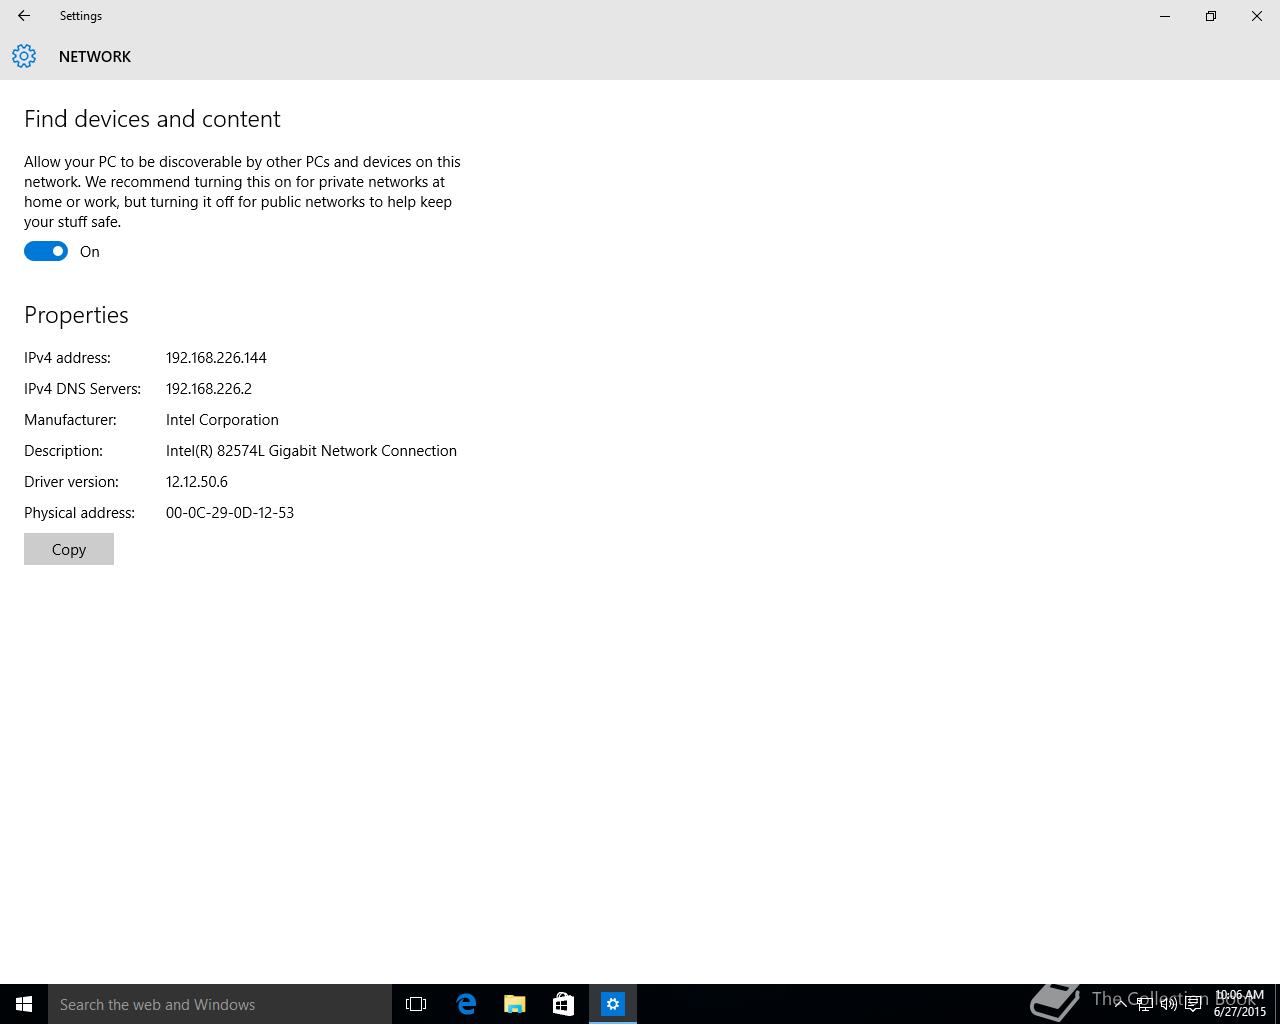
Task: Open the network status tray icon
Action: pos(1145,1004)
